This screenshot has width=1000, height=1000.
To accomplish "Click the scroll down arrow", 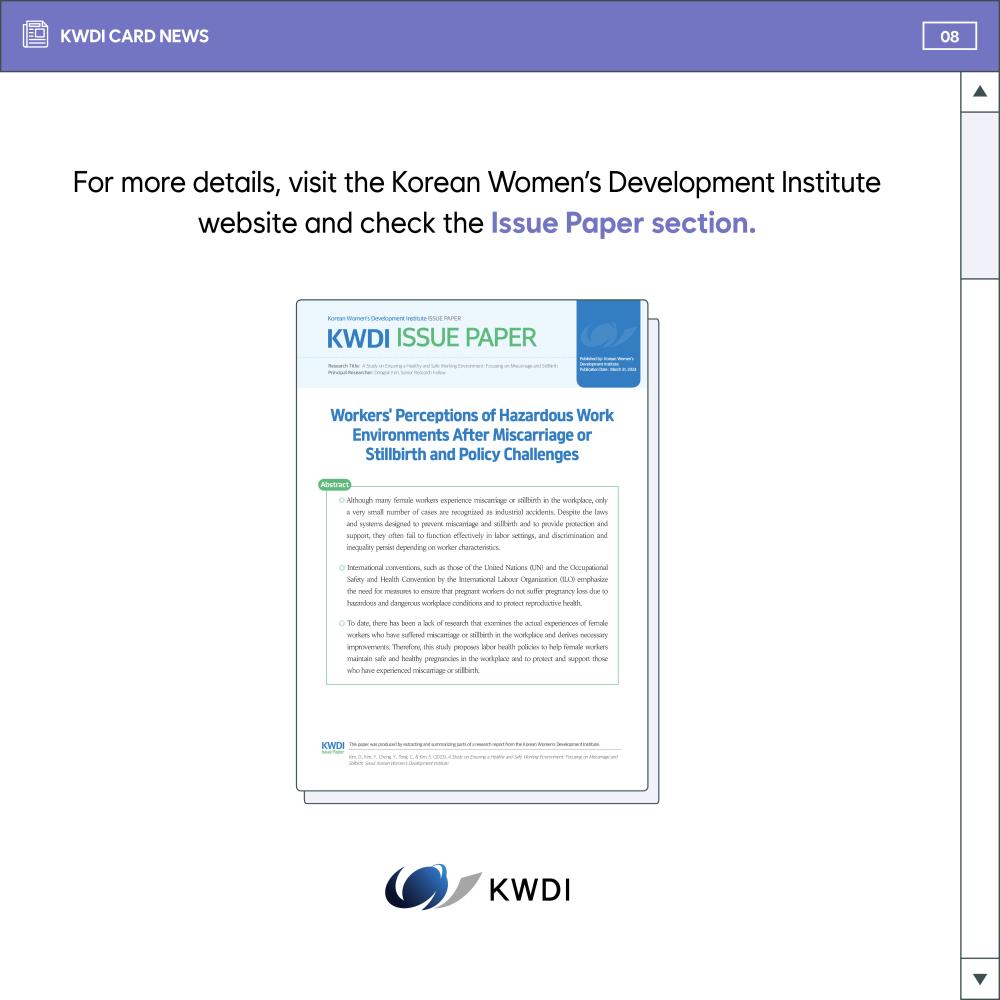I will (x=980, y=978).
